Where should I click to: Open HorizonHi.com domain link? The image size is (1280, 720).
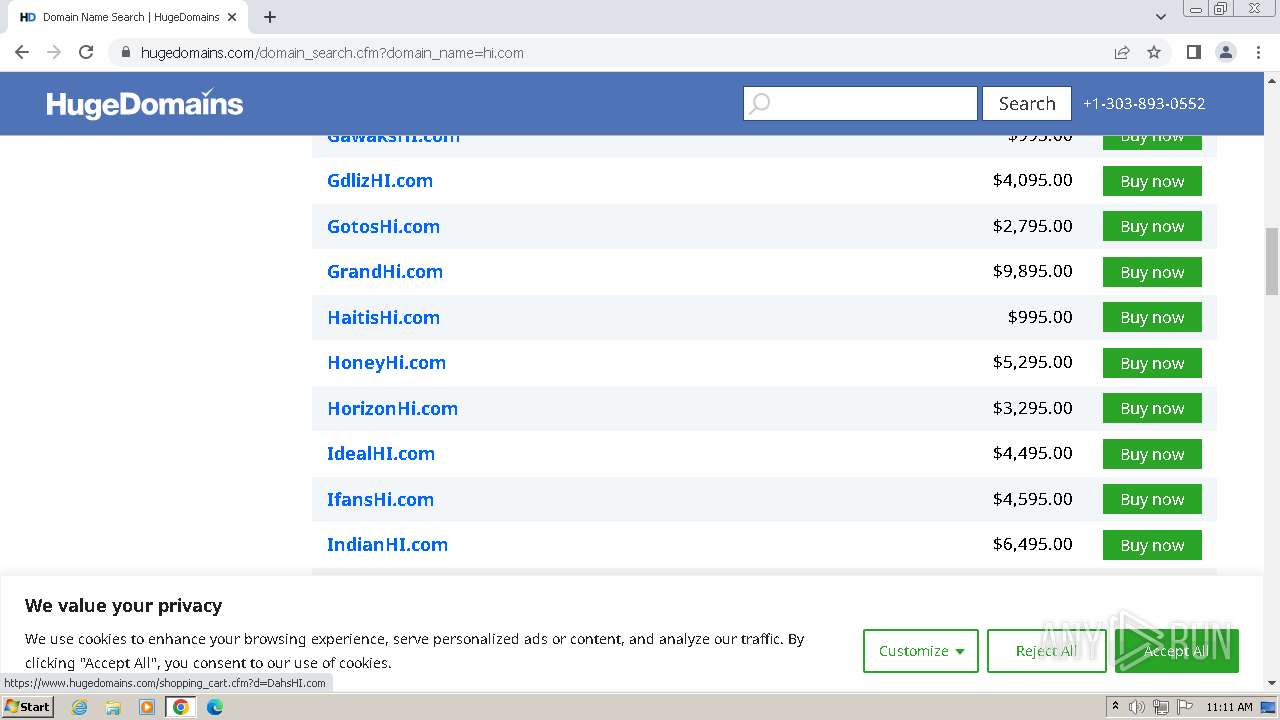392,408
